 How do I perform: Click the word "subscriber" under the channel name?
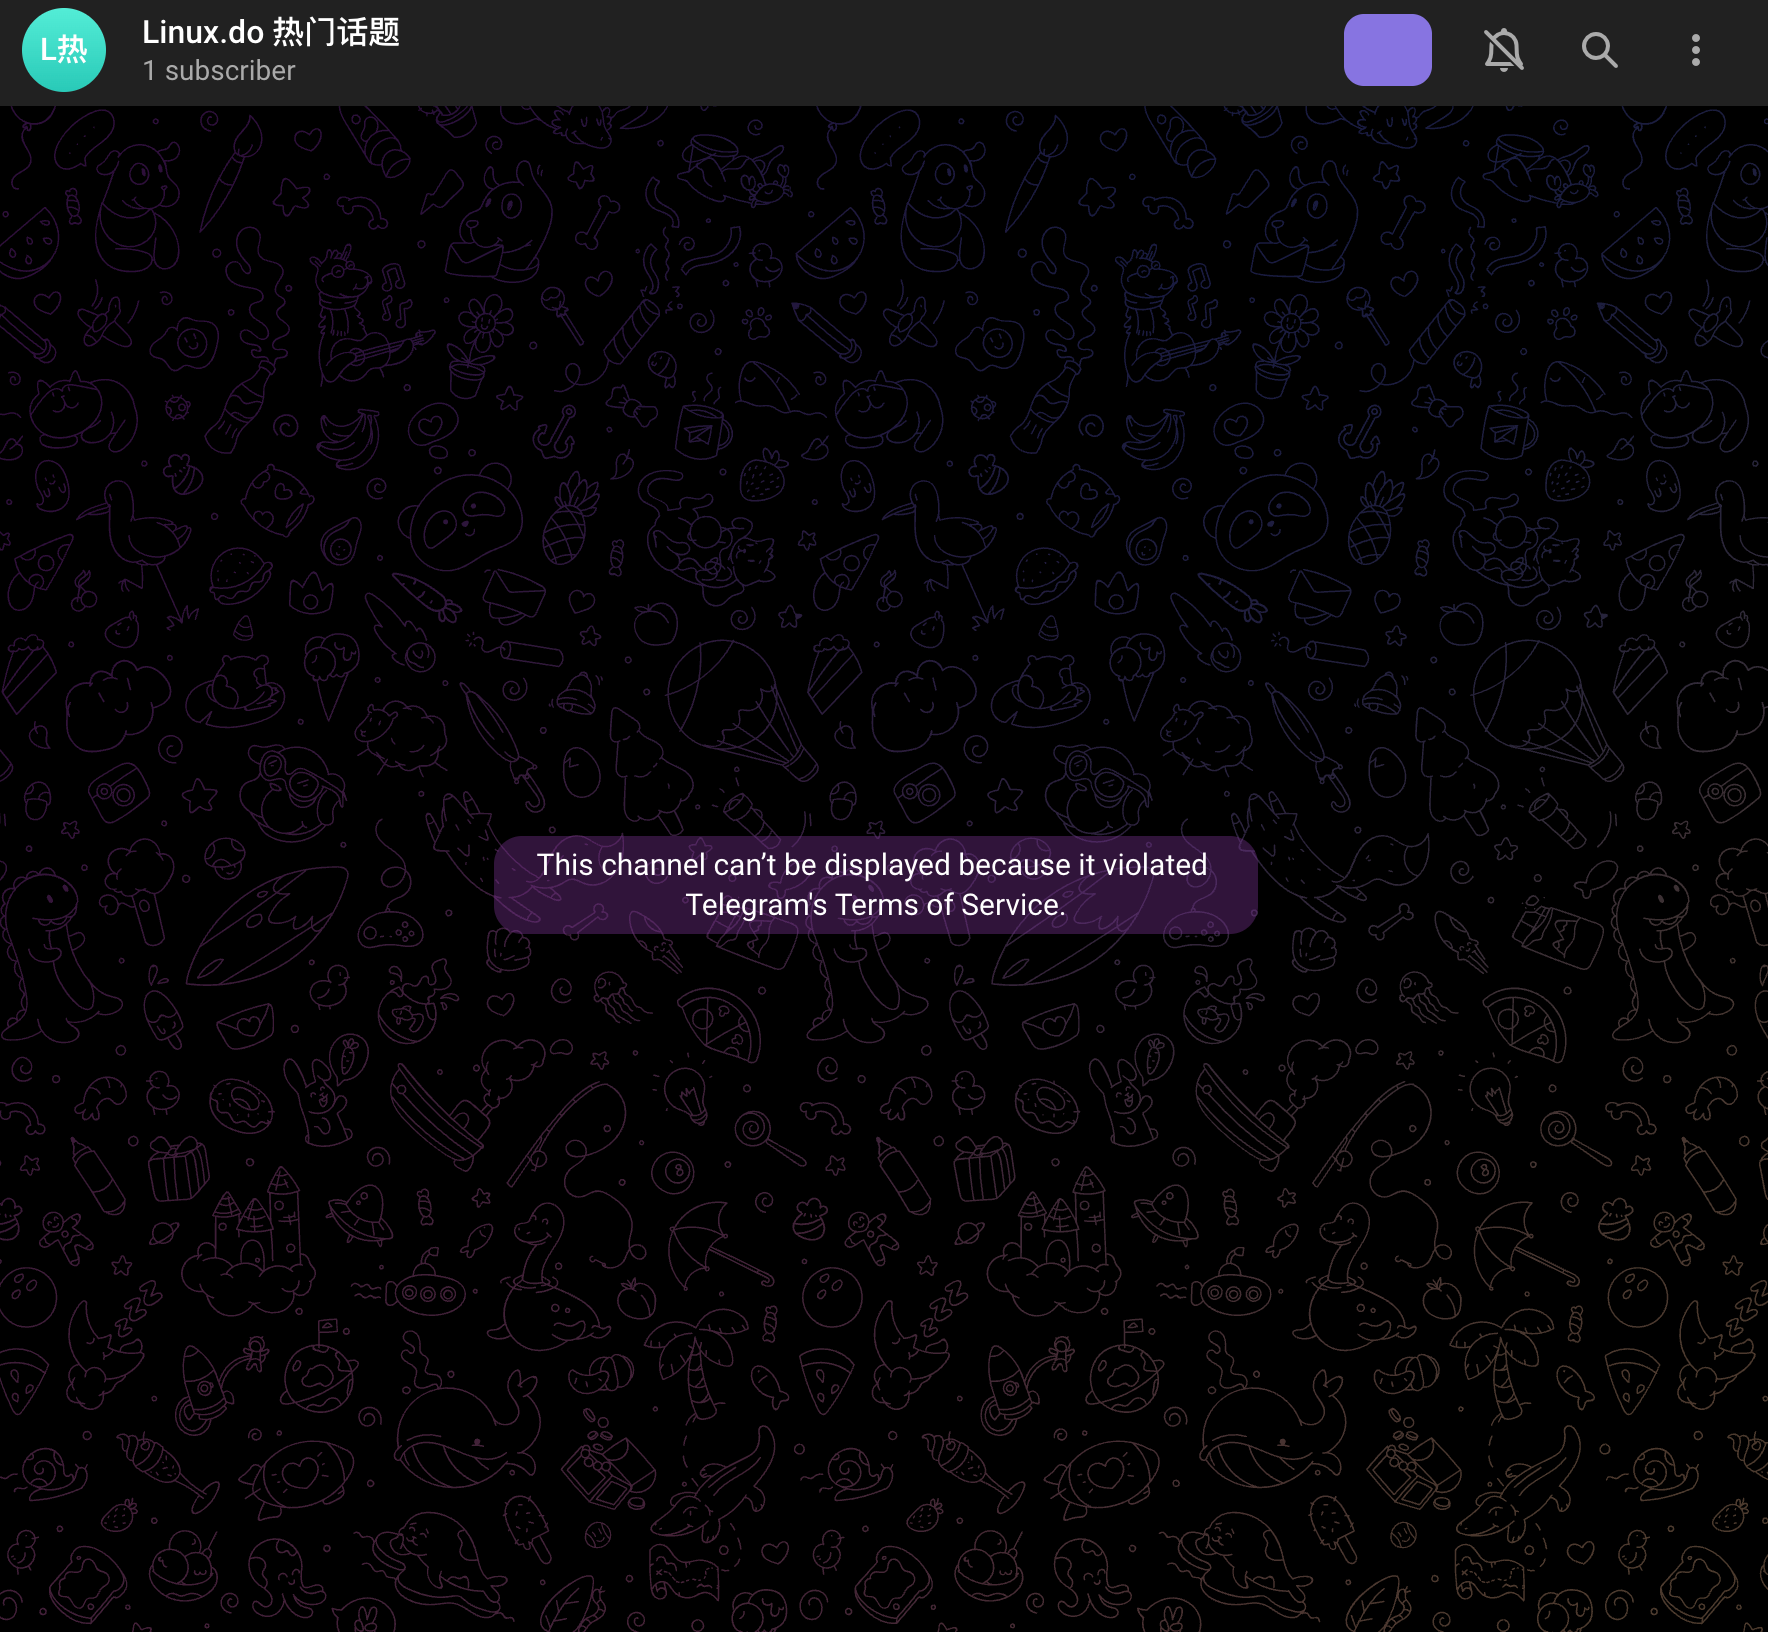coord(230,71)
